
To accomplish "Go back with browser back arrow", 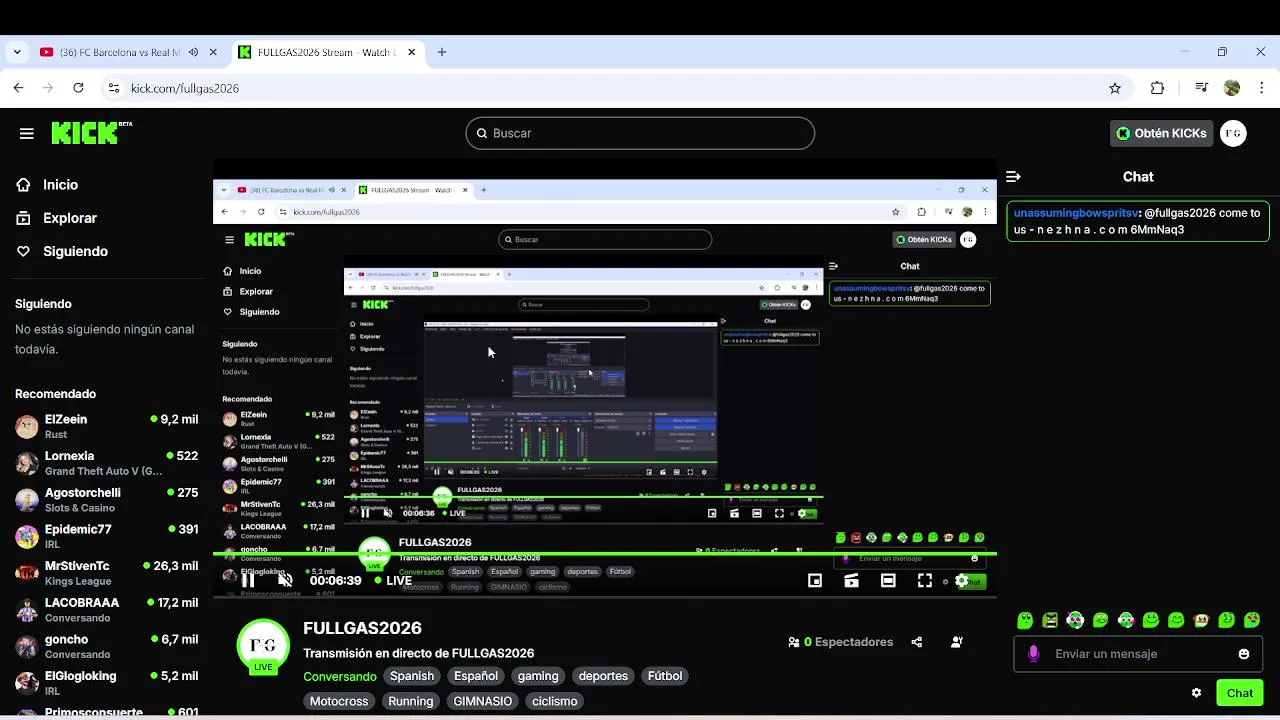I will pos(18,88).
